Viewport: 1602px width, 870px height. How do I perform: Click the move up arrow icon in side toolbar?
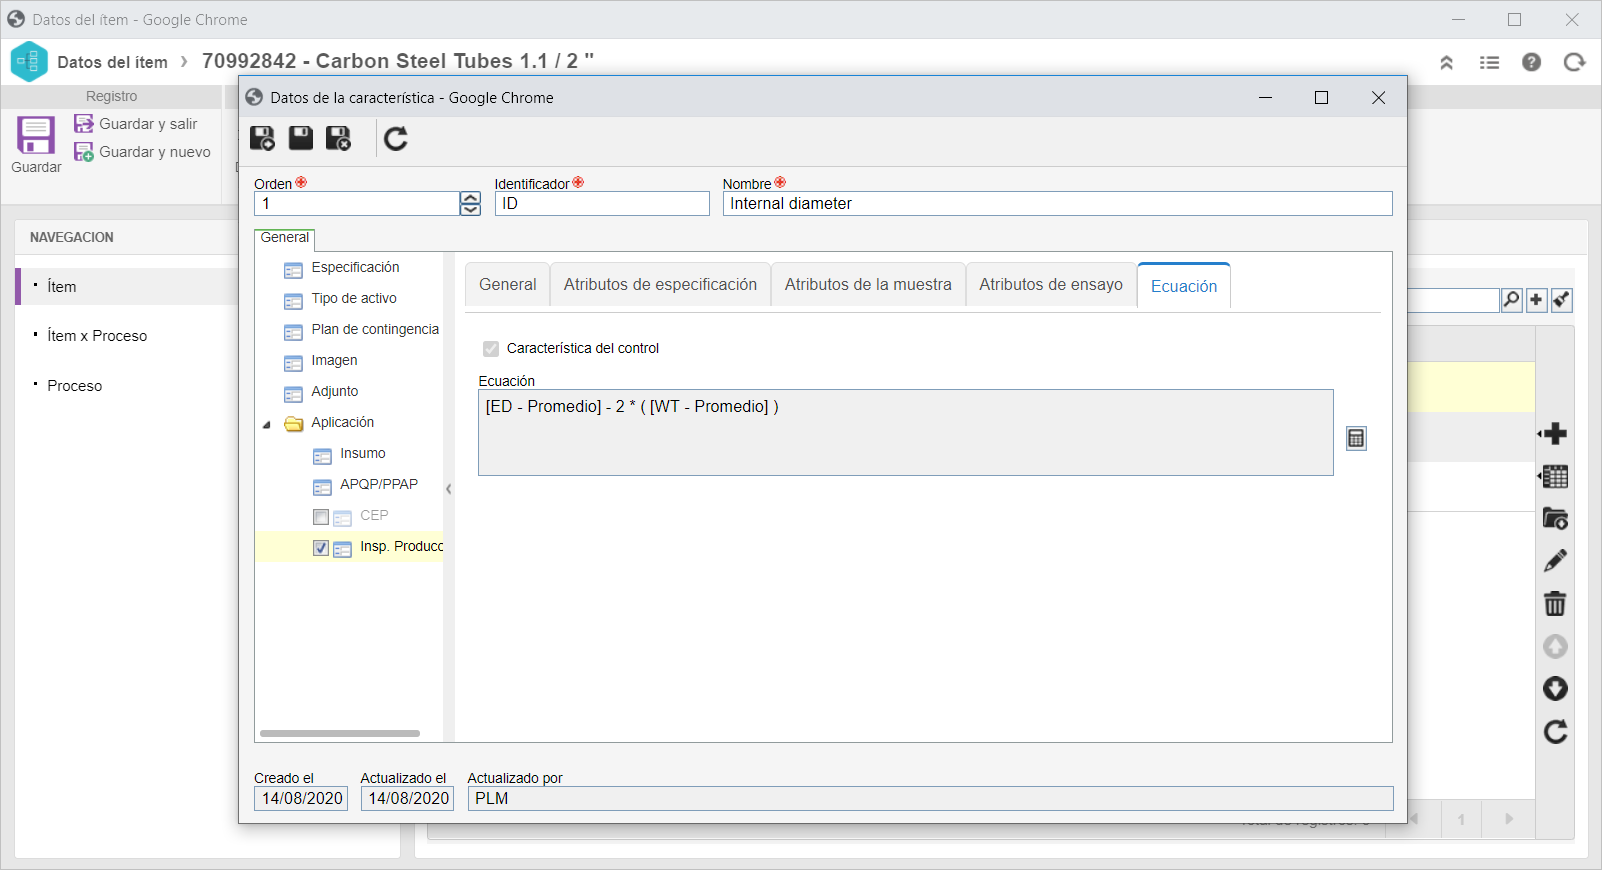[1555, 647]
